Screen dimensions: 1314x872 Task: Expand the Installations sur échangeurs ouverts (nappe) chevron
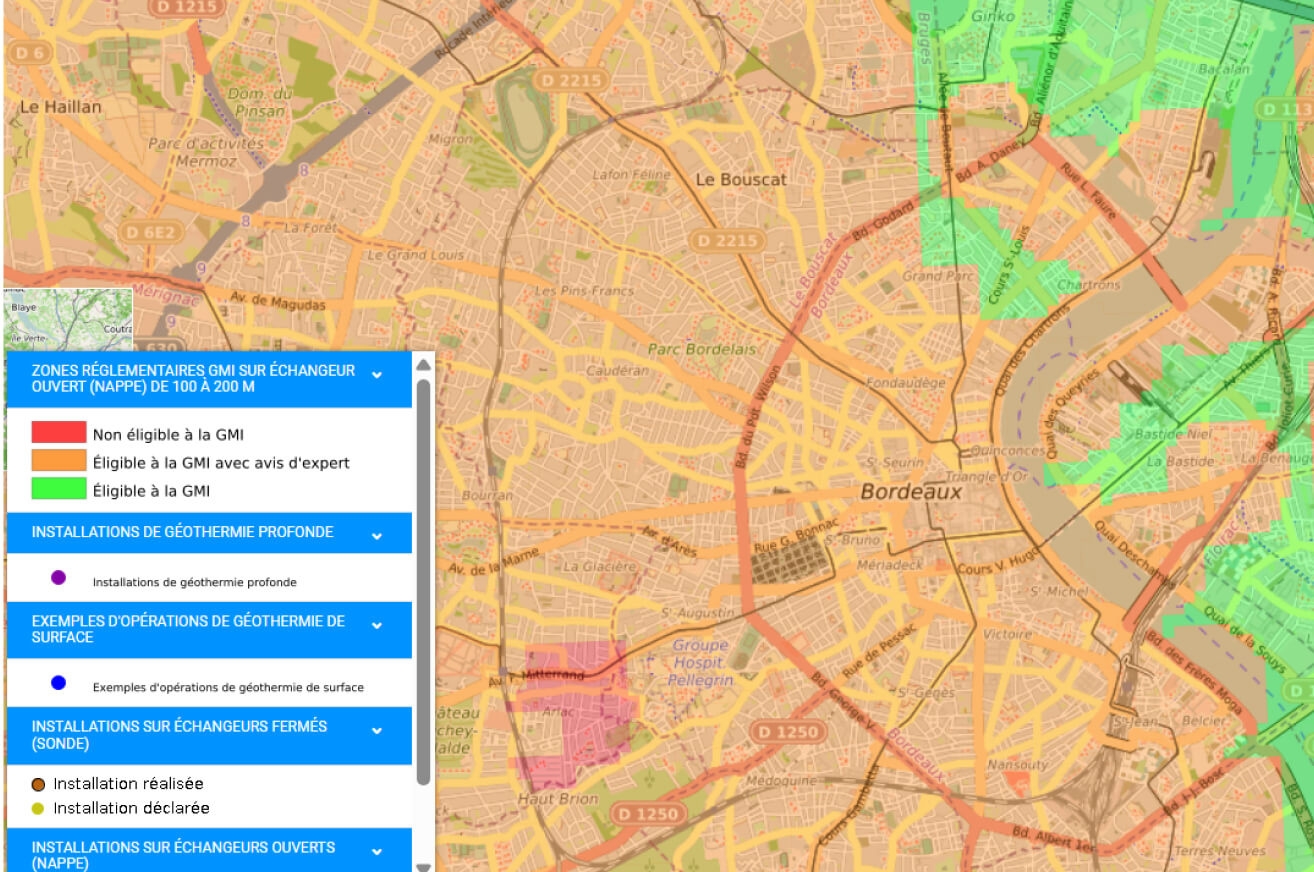pyautogui.click(x=377, y=852)
